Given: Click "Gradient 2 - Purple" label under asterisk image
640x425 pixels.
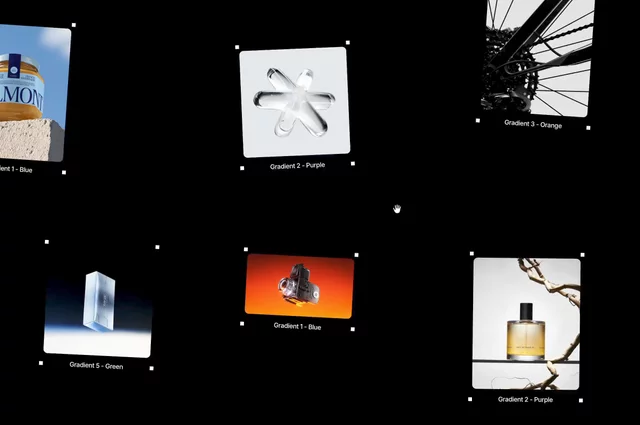Looking at the screenshot, I should pyautogui.click(x=298, y=166).
